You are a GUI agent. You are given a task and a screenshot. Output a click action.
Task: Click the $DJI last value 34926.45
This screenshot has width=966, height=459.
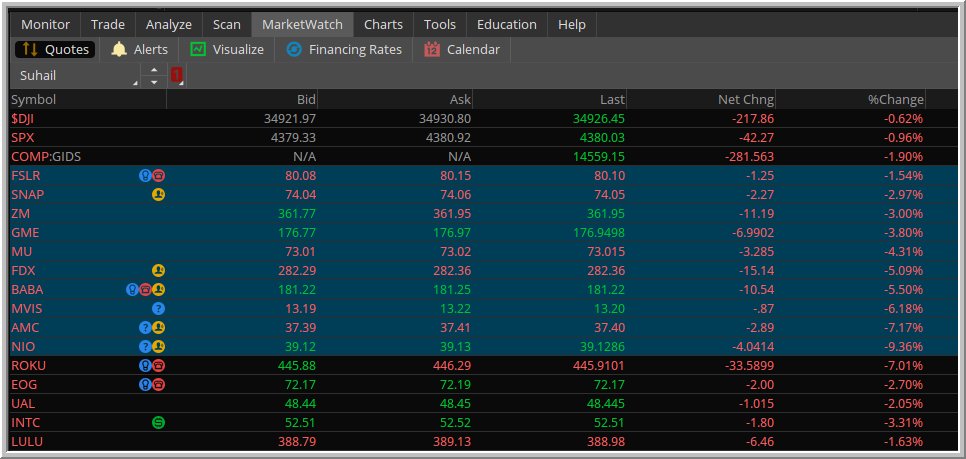tap(599, 119)
